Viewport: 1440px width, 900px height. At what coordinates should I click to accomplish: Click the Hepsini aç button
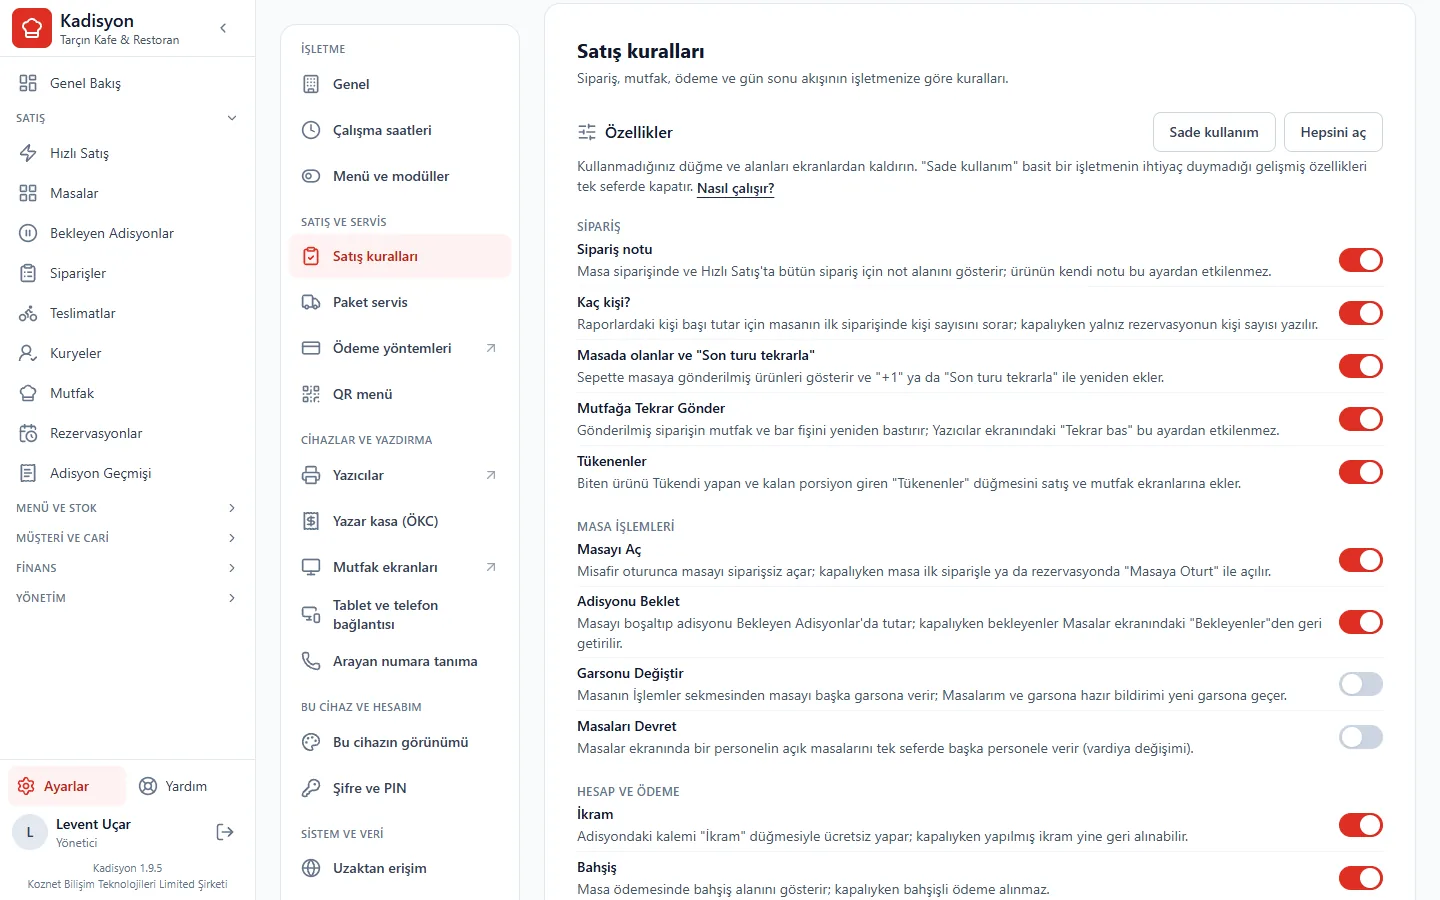pyautogui.click(x=1333, y=132)
